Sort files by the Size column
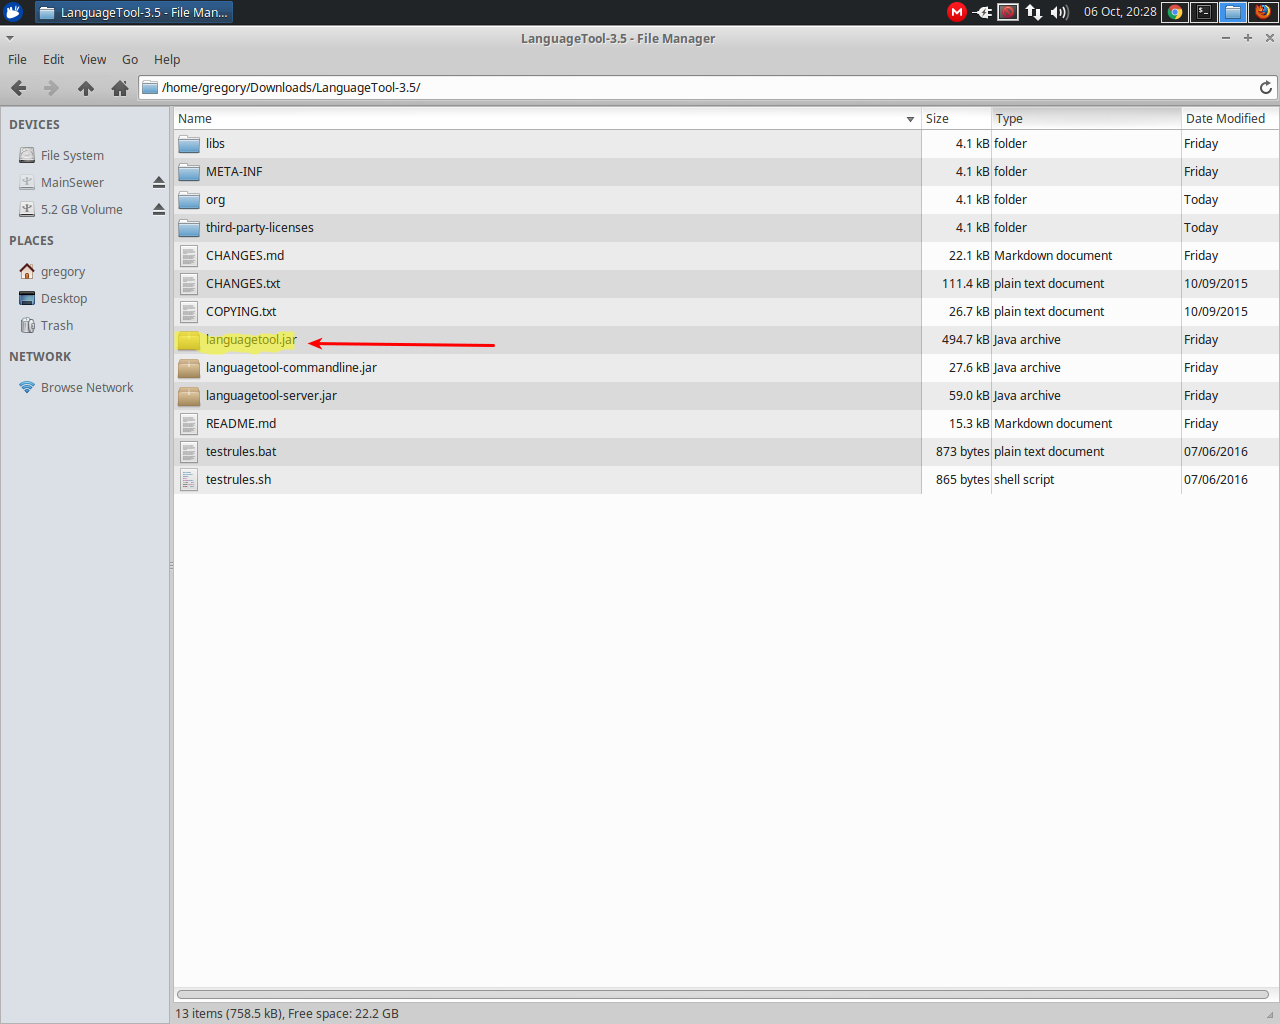This screenshot has width=1280, height=1024. [956, 118]
